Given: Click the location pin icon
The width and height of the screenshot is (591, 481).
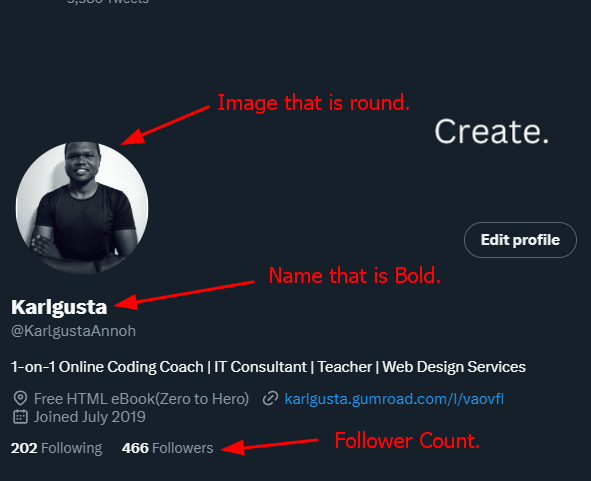Looking at the screenshot, I should (x=20, y=398).
